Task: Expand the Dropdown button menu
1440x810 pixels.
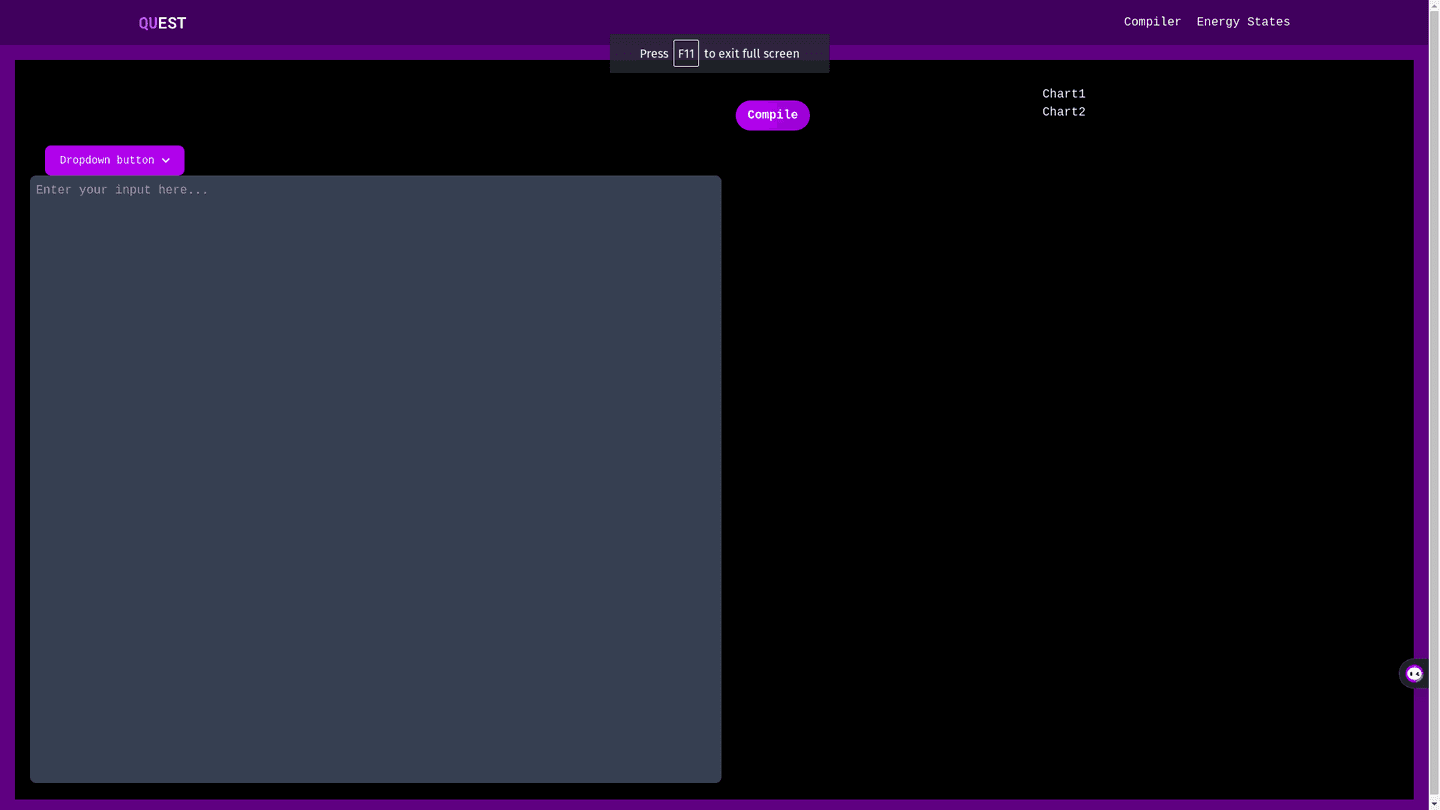Action: [114, 160]
